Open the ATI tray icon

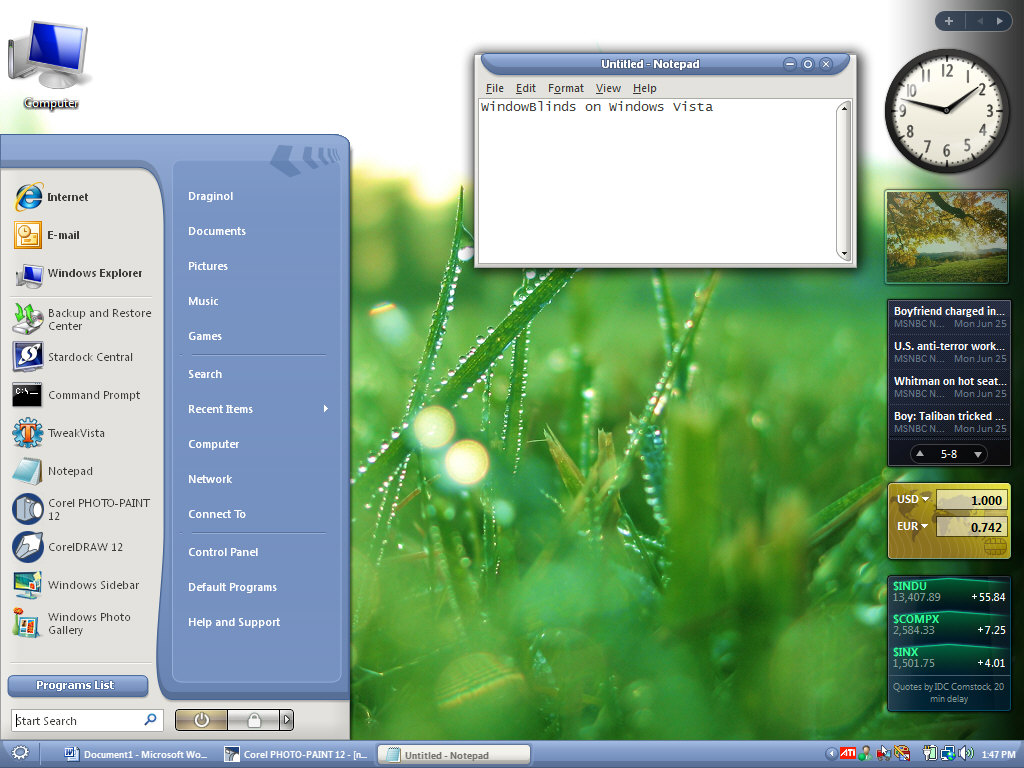pos(848,753)
